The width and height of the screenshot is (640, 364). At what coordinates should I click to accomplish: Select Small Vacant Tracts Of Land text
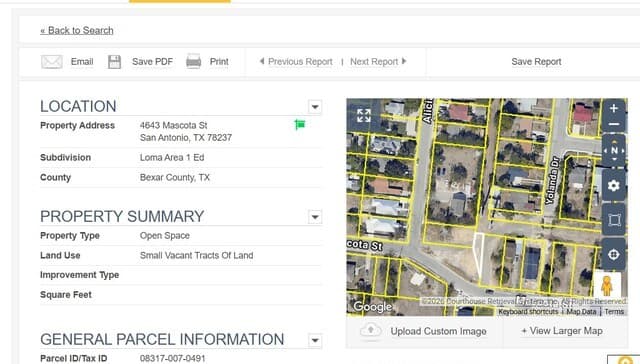click(196, 255)
